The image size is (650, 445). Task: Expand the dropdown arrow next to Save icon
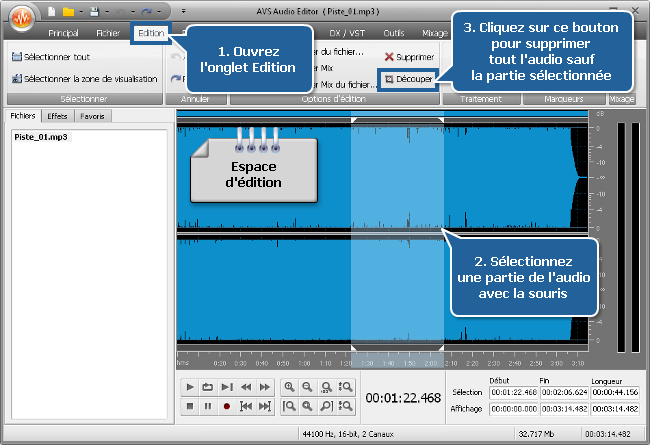107,12
